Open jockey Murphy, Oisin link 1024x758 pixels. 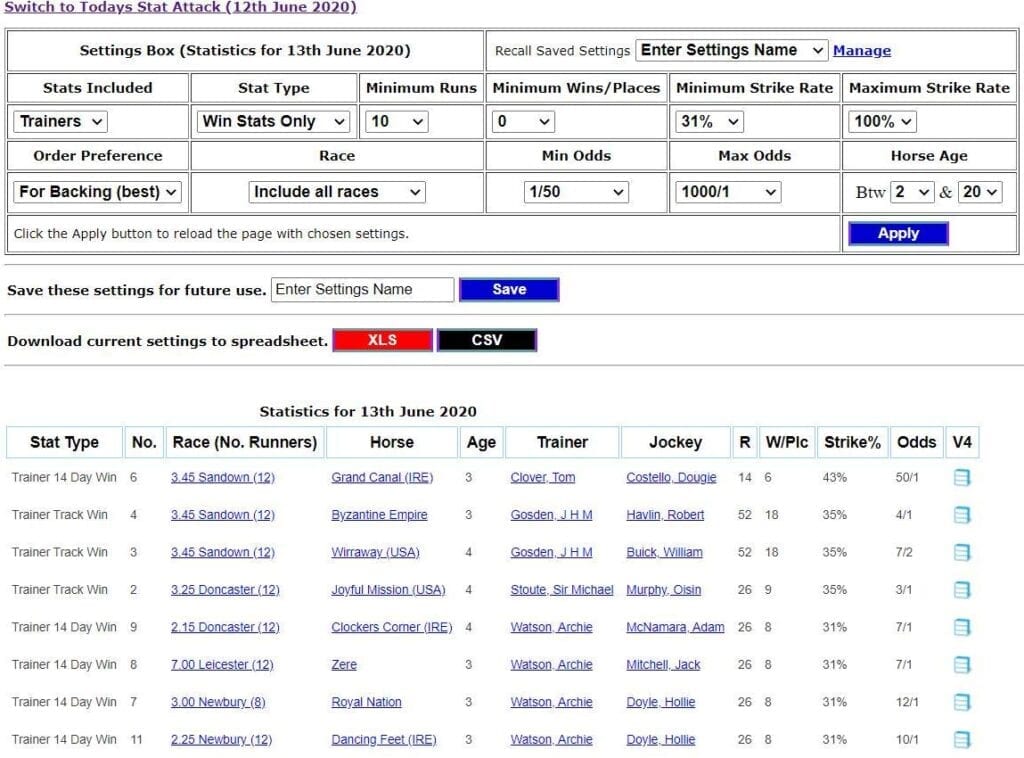(664, 590)
